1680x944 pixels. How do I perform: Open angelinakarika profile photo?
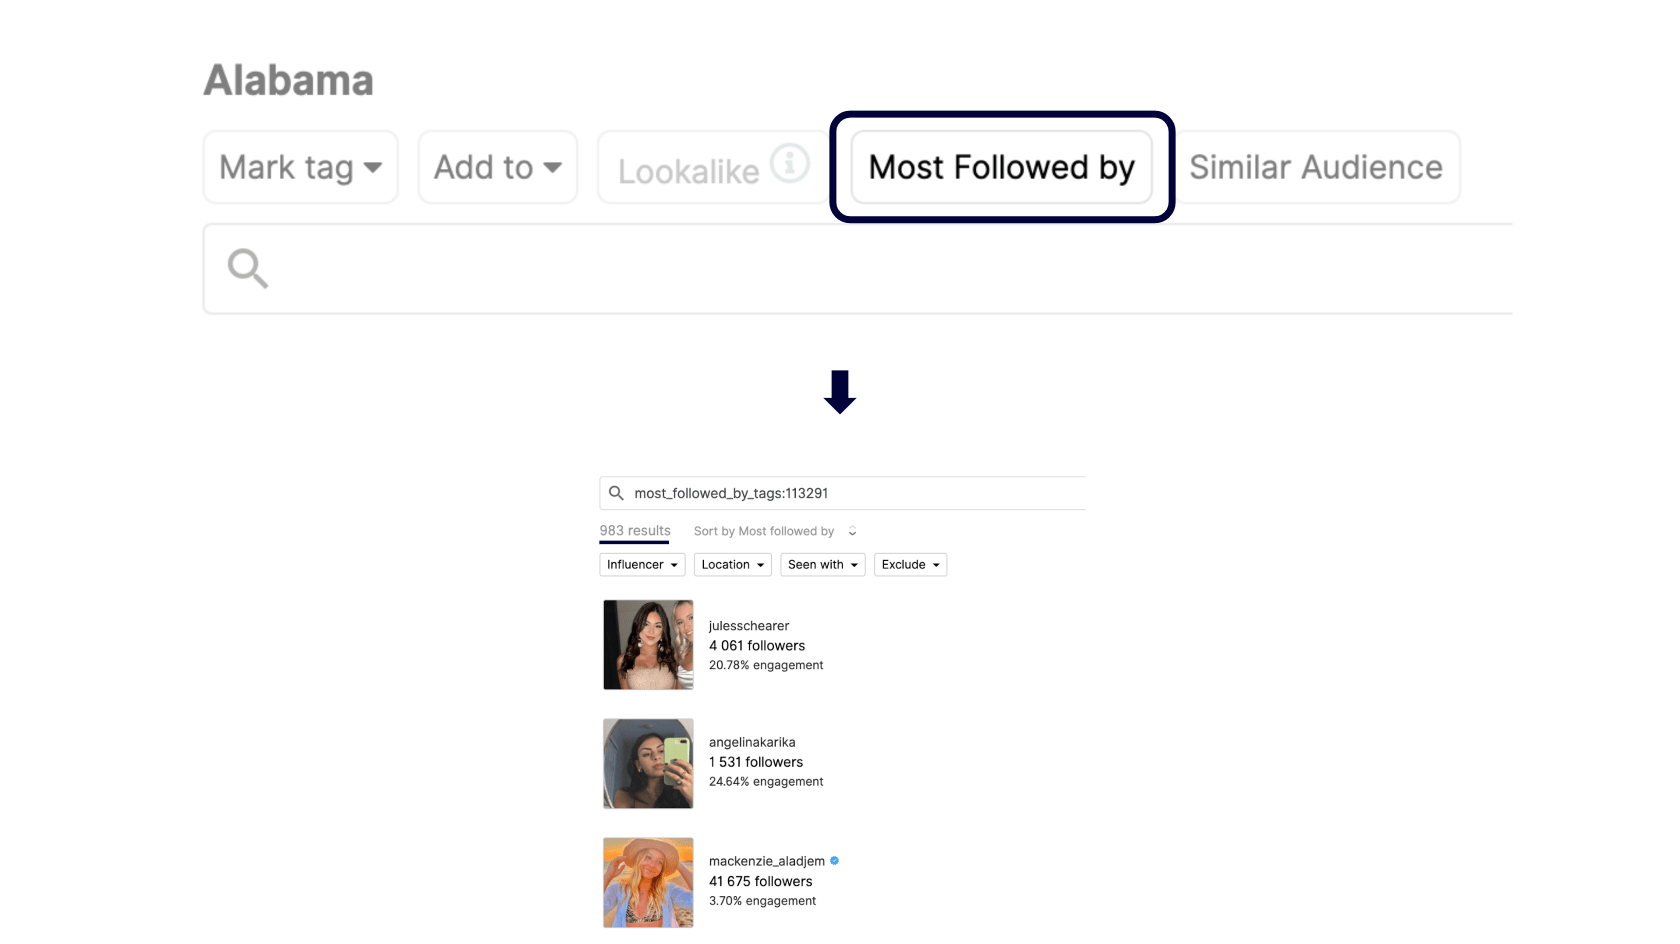648,763
